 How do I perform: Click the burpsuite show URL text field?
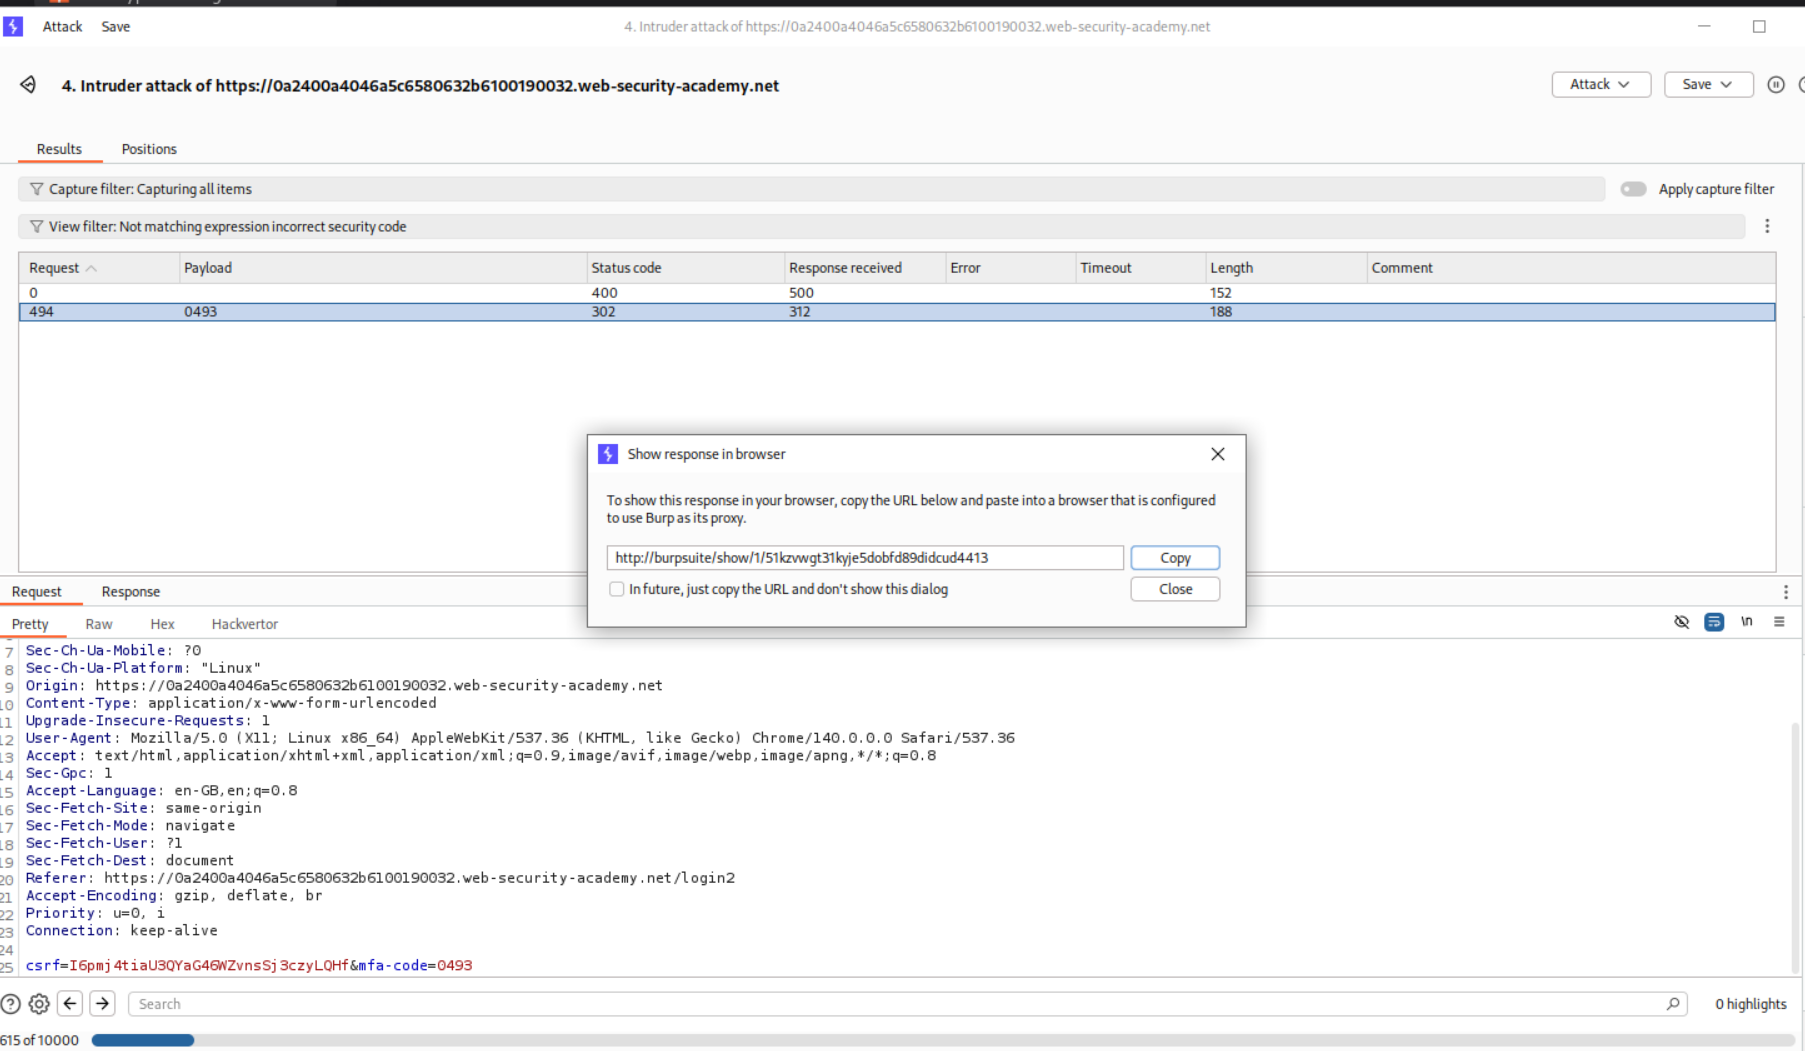(x=864, y=558)
